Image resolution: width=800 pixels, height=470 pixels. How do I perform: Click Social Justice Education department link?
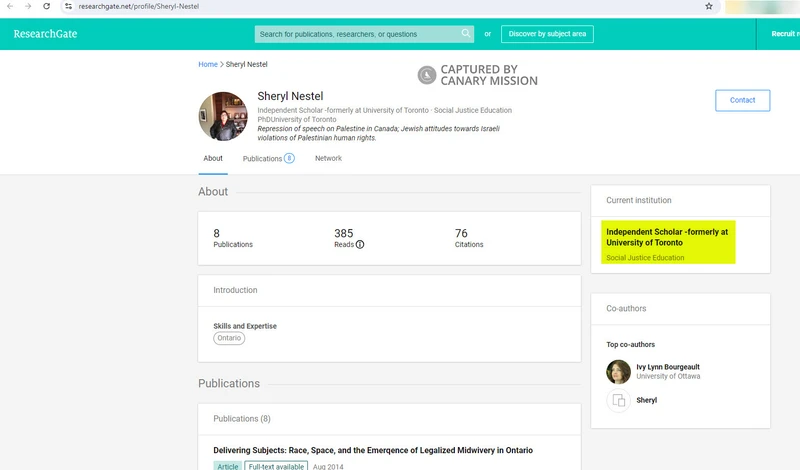pos(645,258)
